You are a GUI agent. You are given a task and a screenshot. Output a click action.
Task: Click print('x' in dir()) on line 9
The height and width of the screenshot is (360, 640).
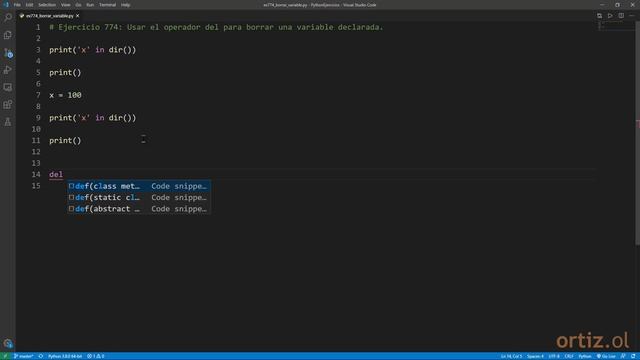93,118
